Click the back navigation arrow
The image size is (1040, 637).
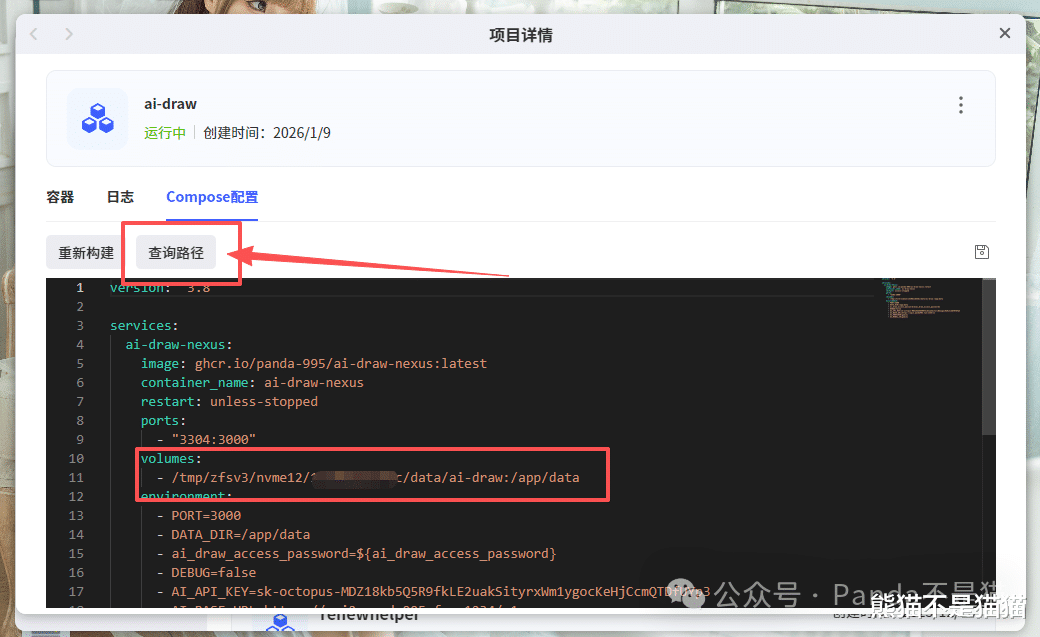click(34, 34)
